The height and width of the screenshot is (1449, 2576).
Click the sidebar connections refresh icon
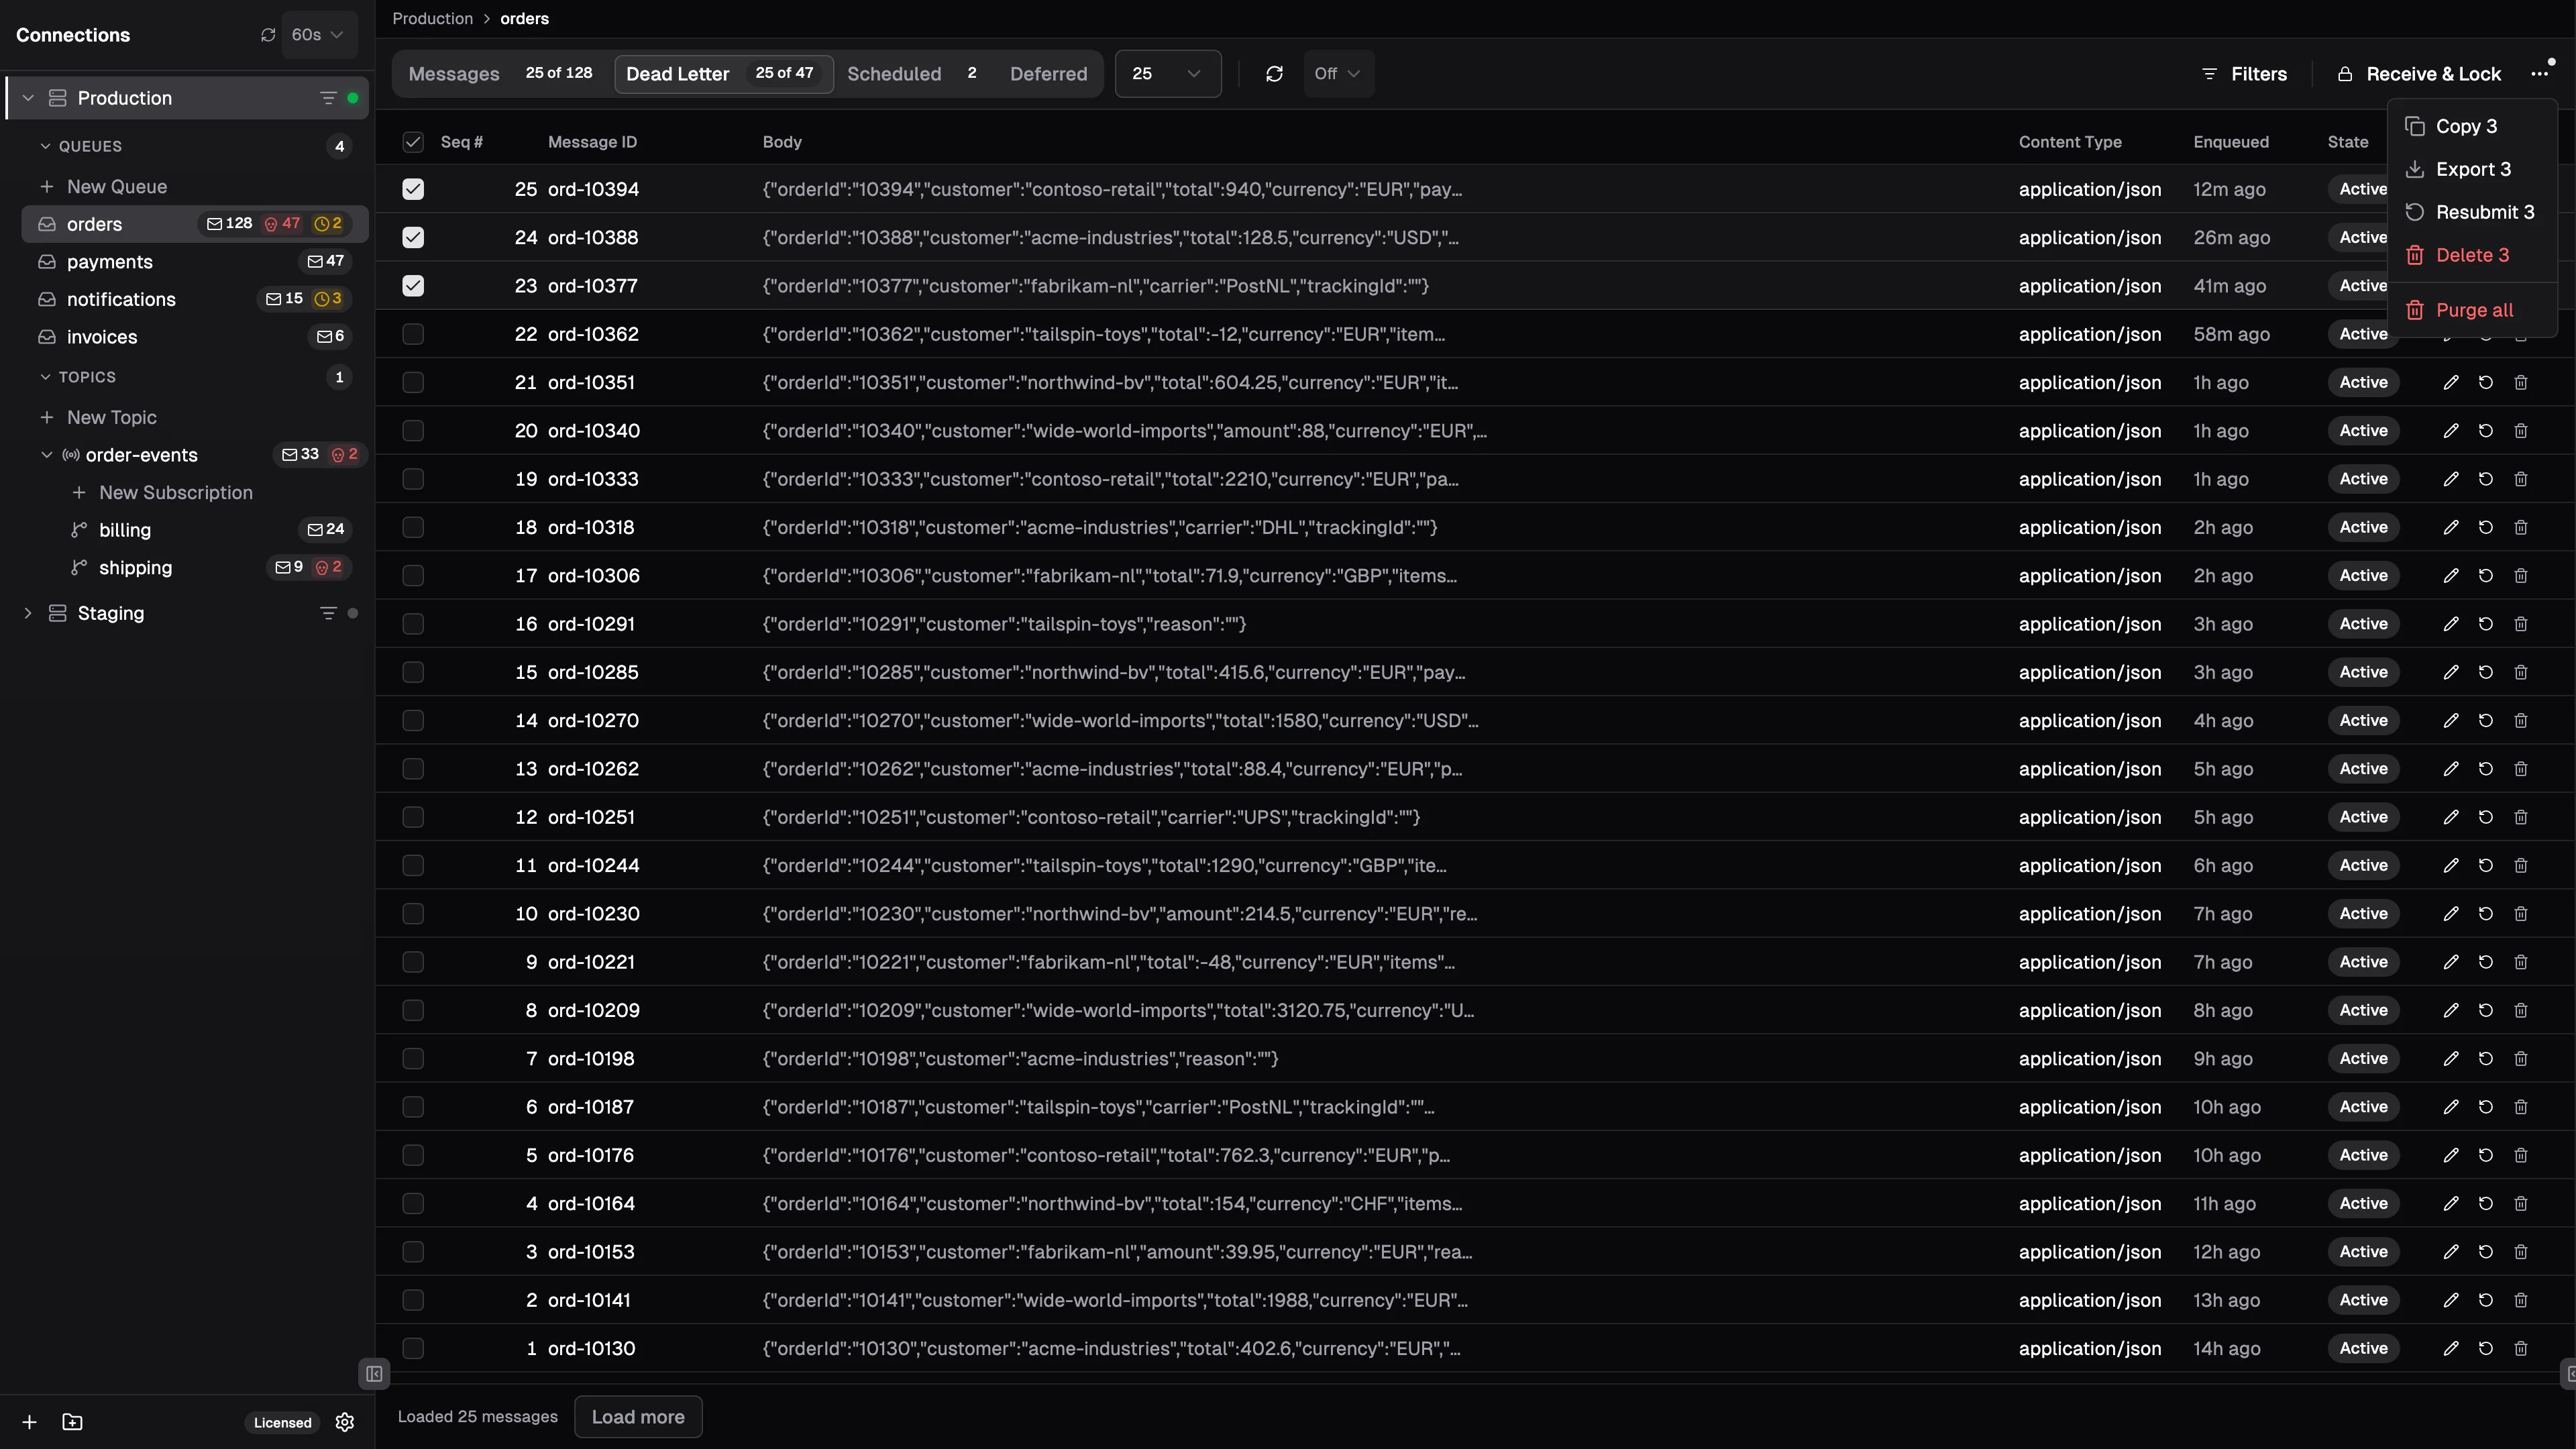(268, 35)
